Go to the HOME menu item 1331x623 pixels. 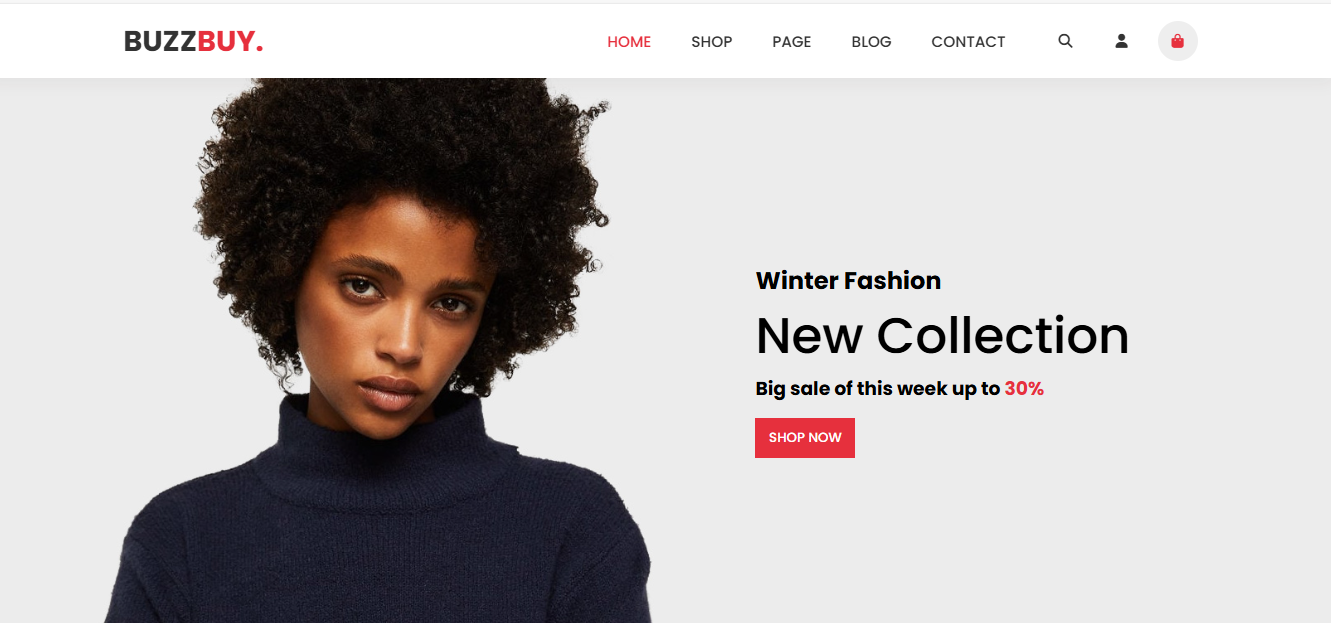coord(629,42)
